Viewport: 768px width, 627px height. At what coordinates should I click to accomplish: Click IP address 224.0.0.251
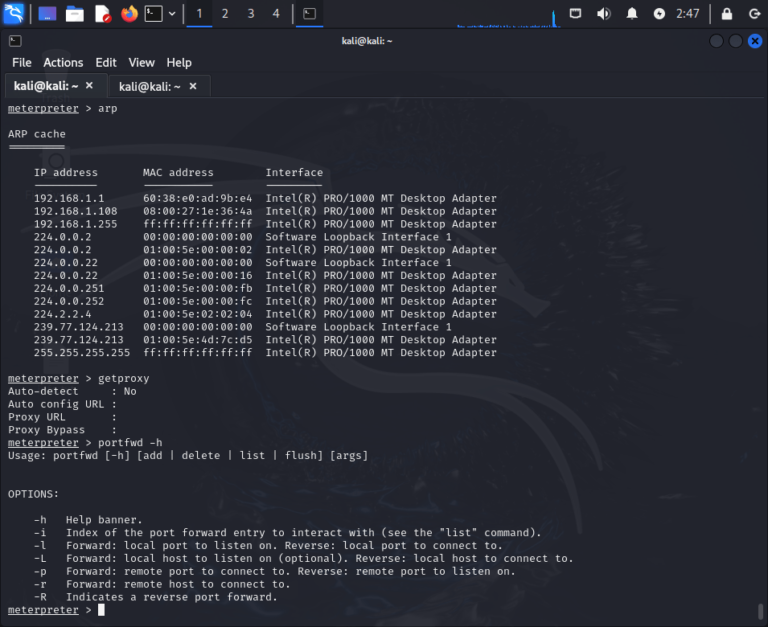(69, 289)
